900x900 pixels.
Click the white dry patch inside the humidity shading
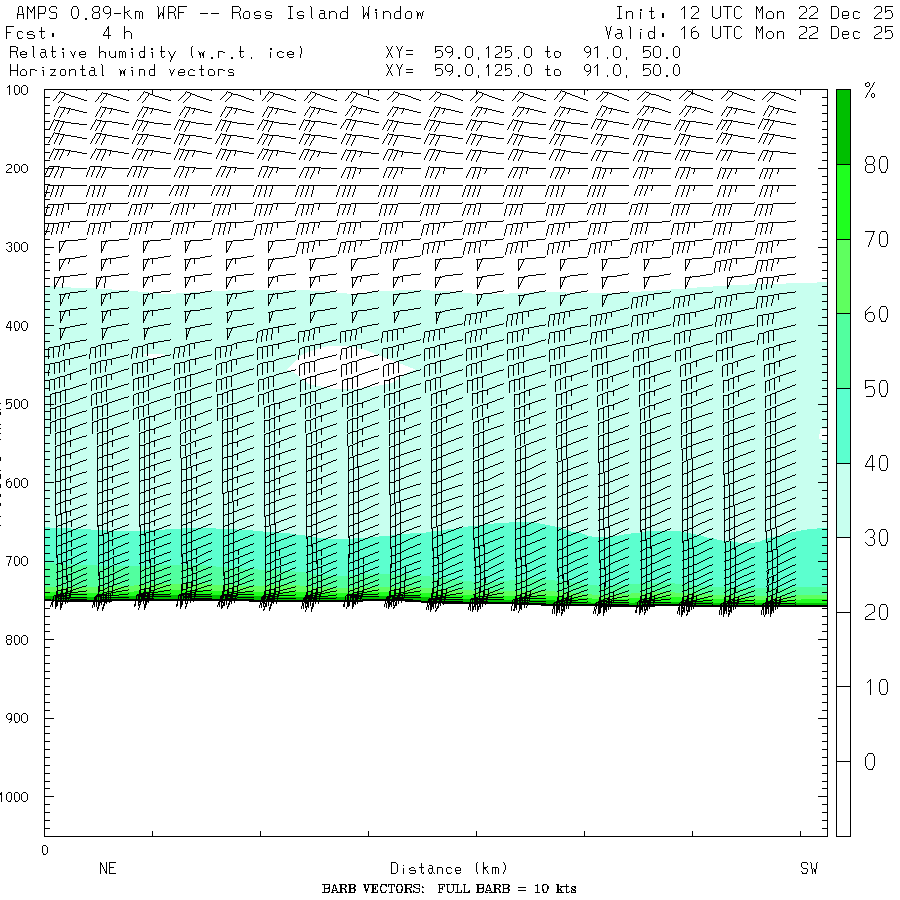(340, 367)
